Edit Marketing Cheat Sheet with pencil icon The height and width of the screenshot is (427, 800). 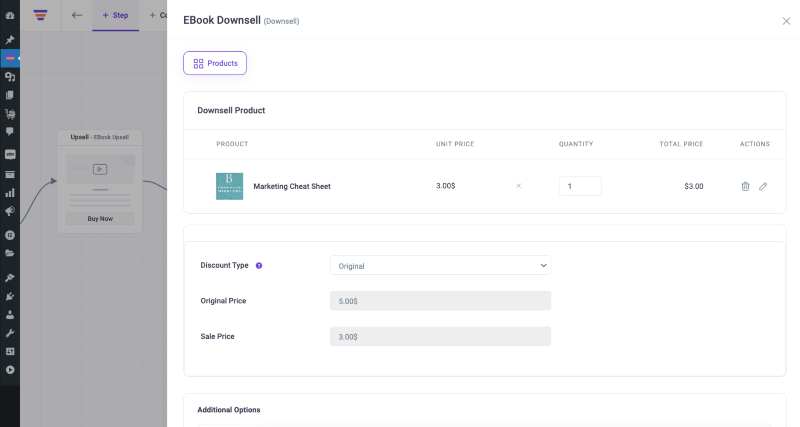click(763, 186)
